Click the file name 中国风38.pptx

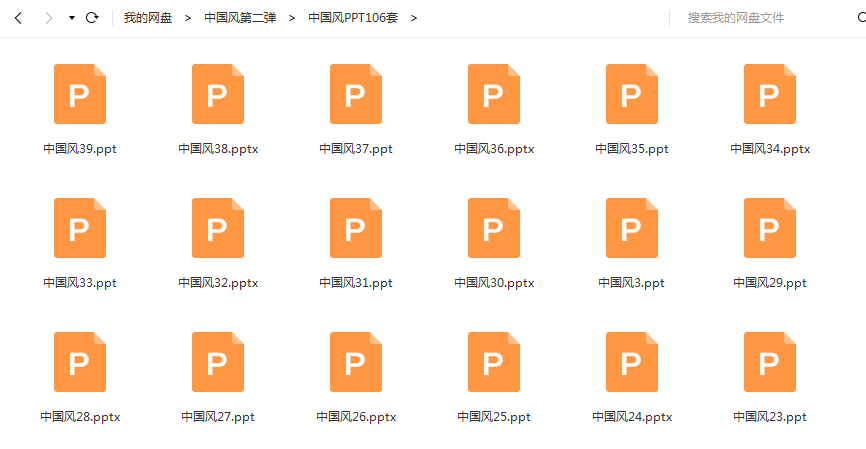click(x=218, y=149)
